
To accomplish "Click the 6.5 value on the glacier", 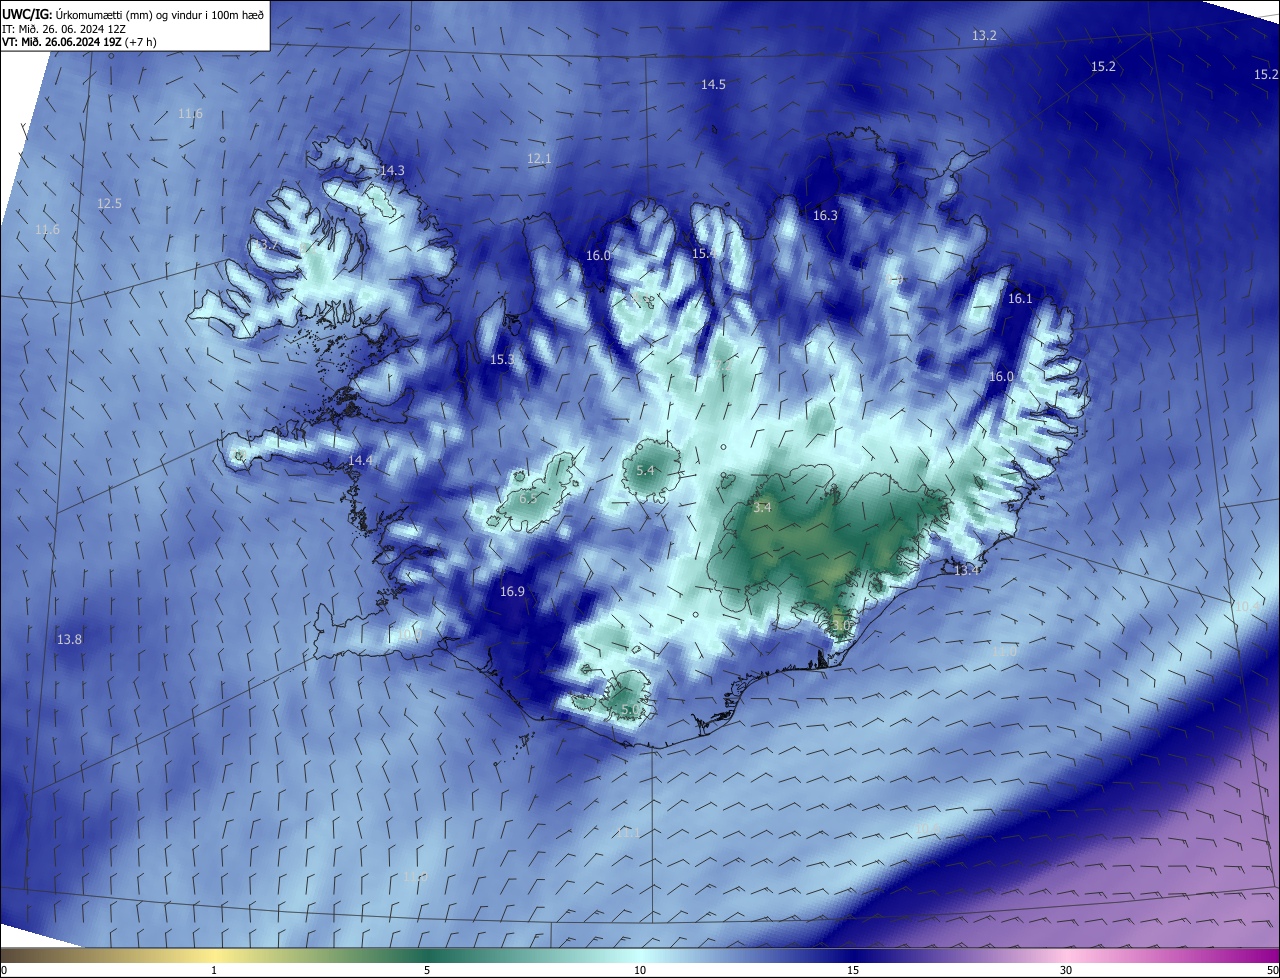I will (x=529, y=499).
